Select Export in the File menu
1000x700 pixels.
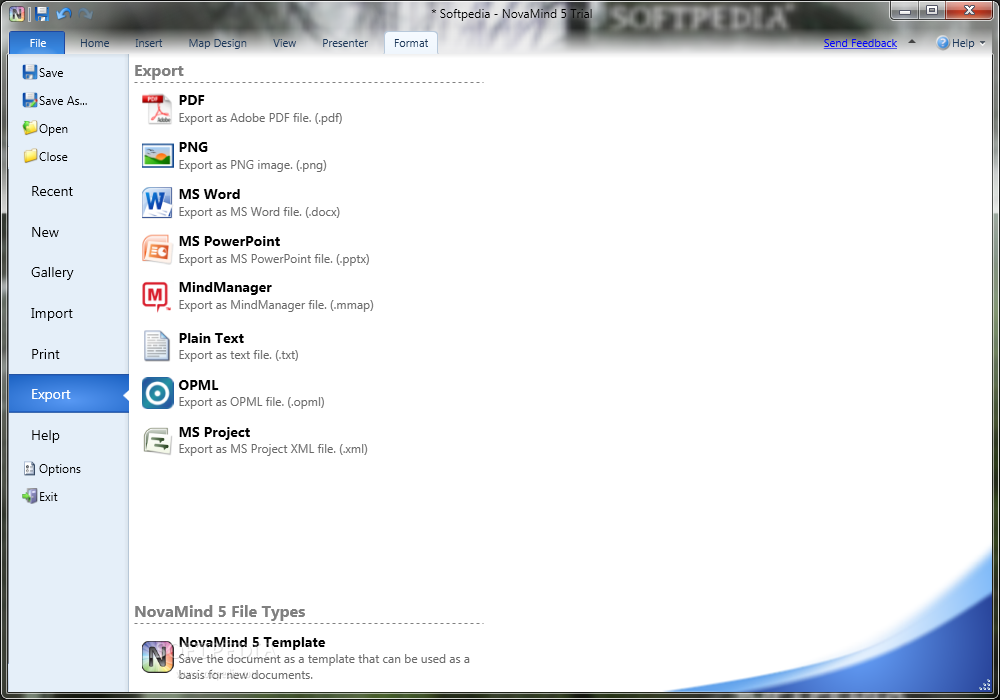[69, 394]
